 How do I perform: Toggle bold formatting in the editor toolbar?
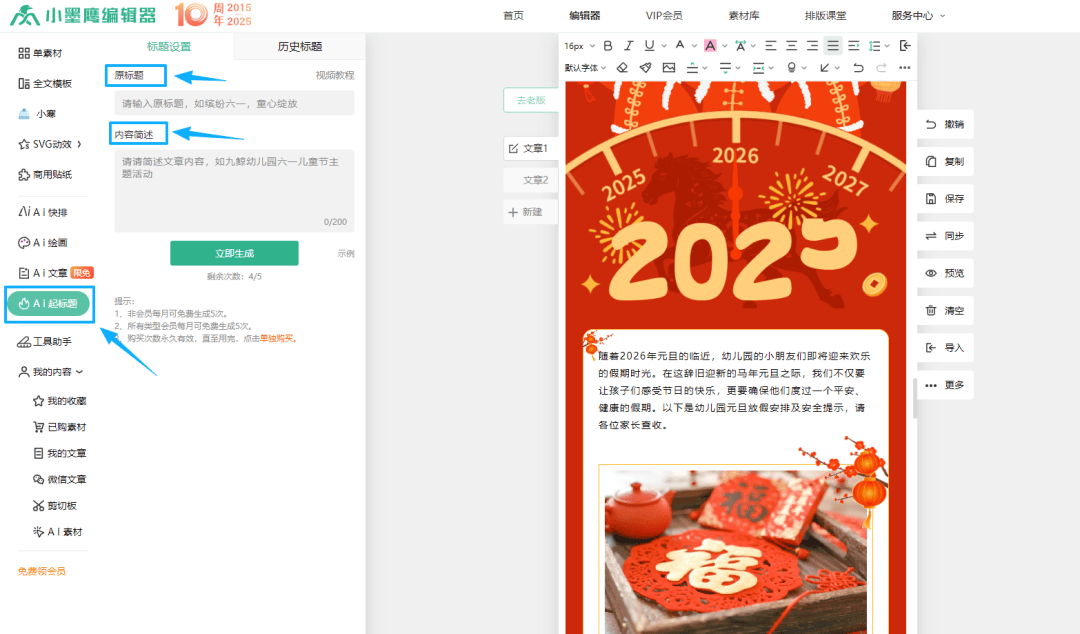click(x=607, y=46)
